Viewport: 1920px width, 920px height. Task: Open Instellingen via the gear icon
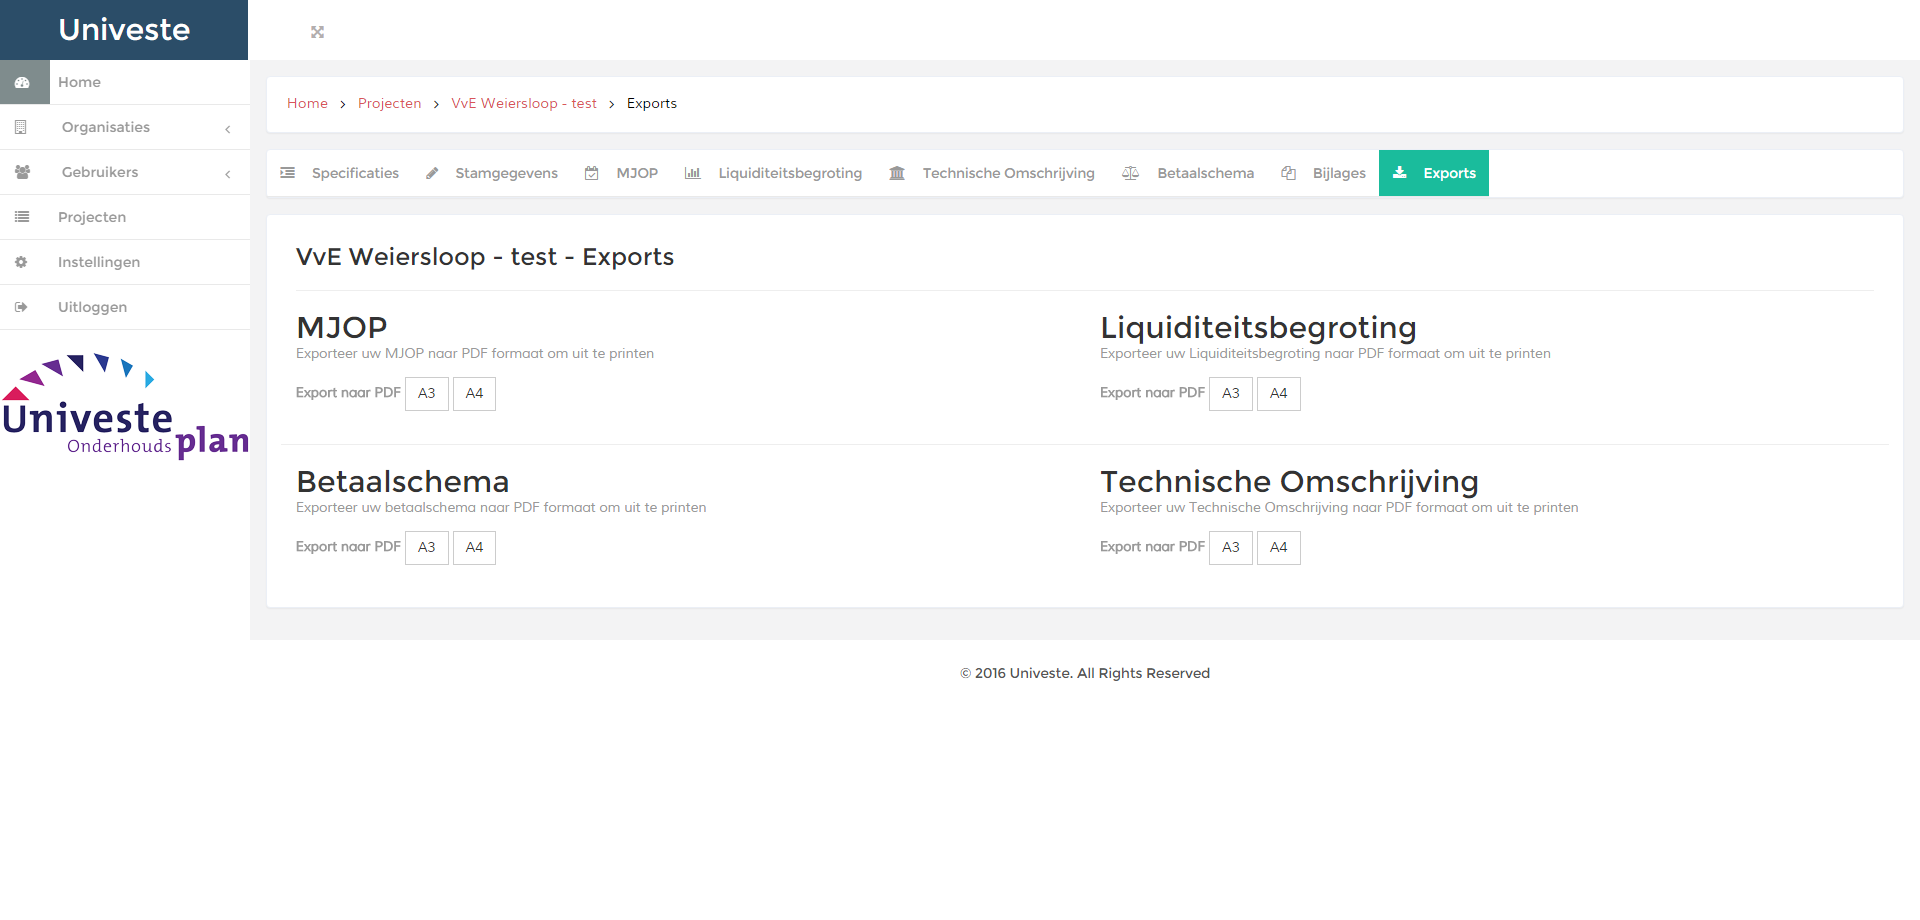tap(21, 261)
